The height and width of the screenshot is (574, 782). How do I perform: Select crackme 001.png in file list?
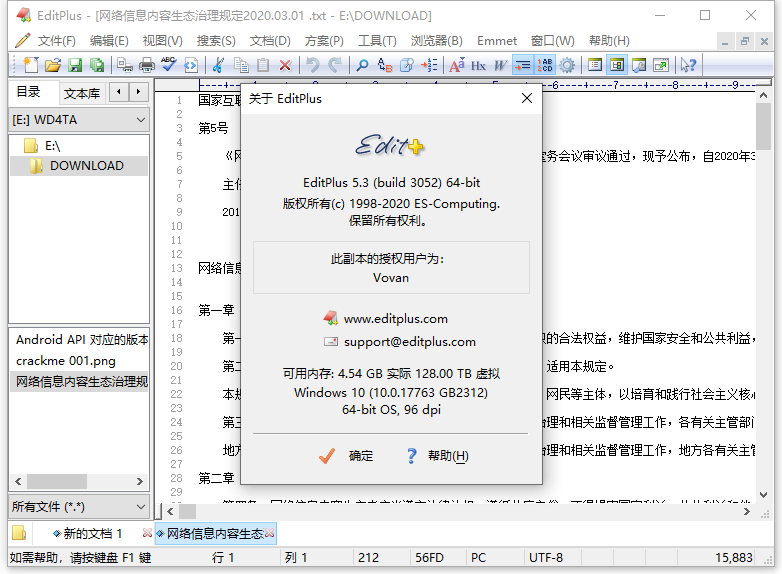click(x=66, y=361)
